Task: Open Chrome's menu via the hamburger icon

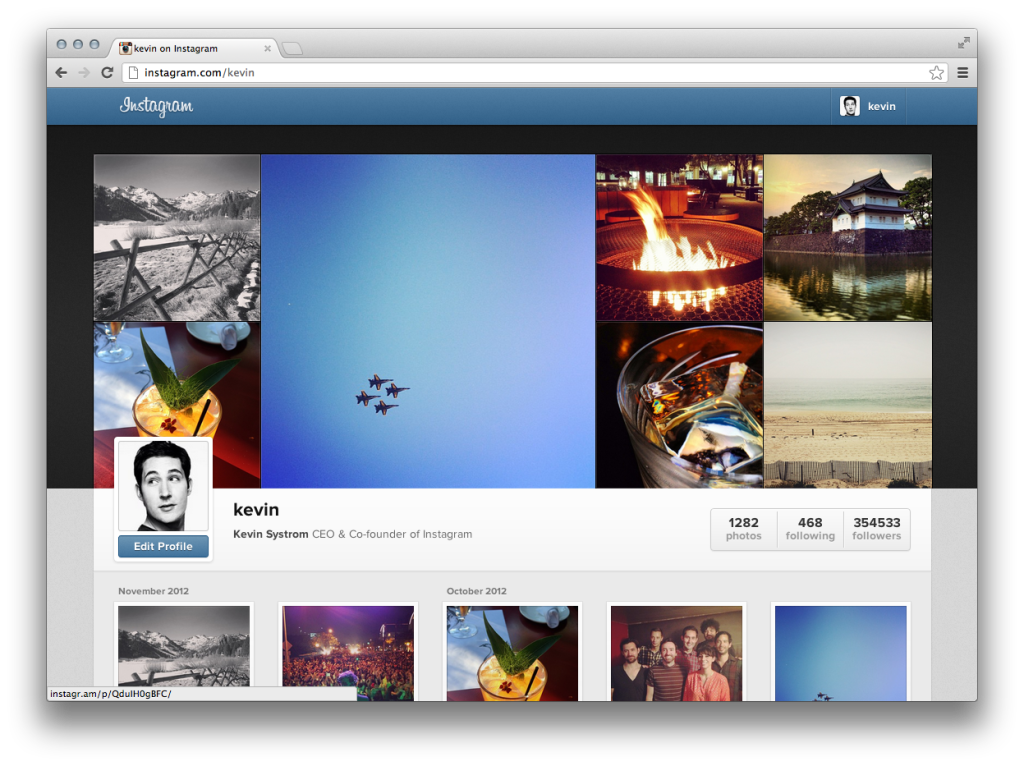Action: (962, 72)
